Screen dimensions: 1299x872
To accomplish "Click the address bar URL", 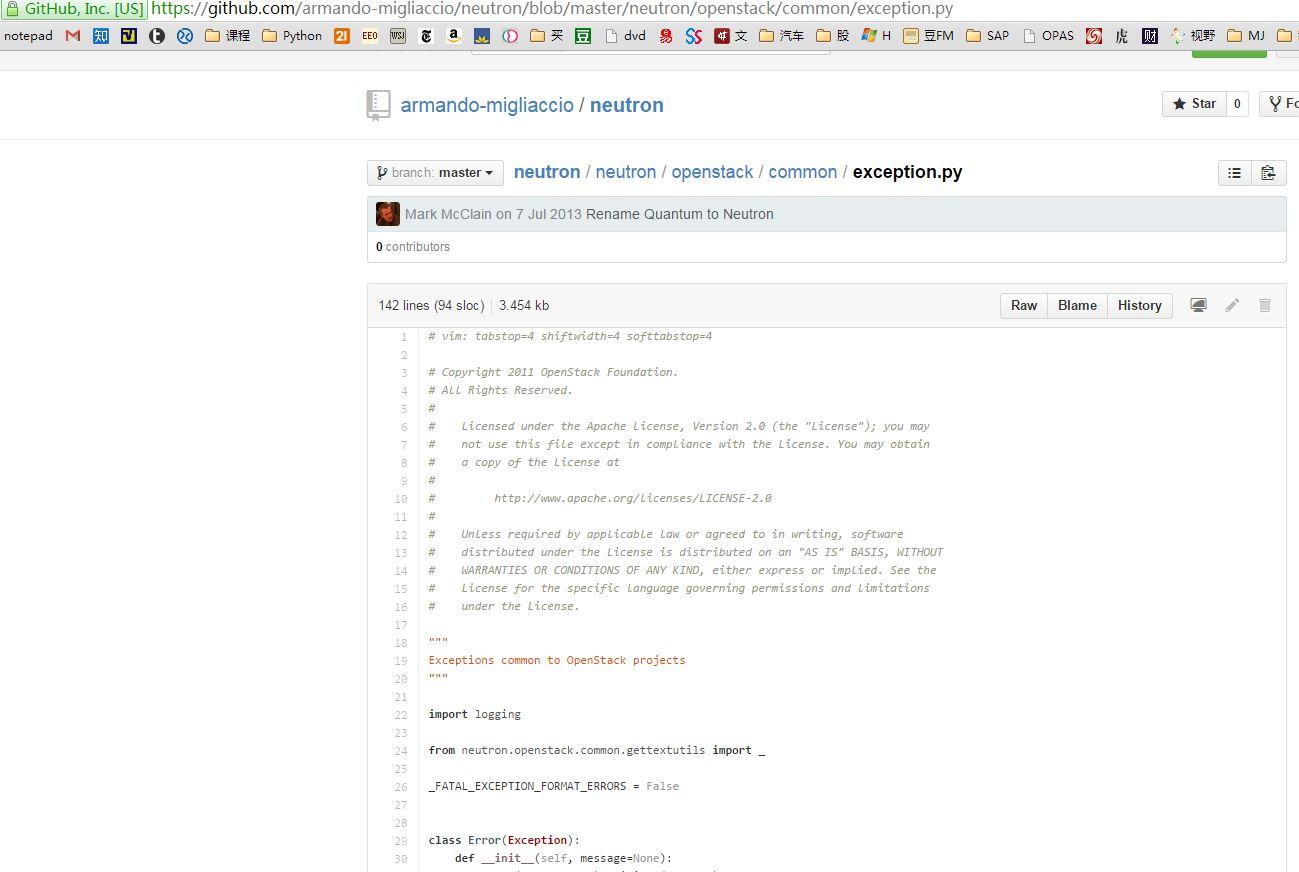I will tap(552, 9).
